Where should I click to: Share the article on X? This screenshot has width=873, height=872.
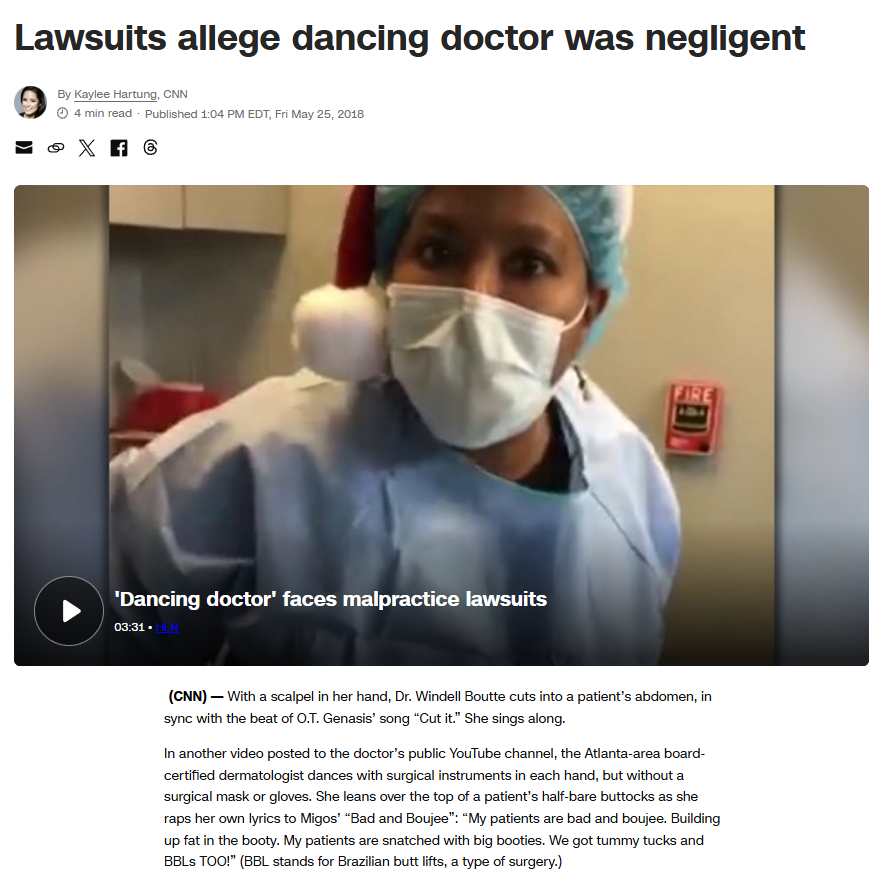[87, 148]
